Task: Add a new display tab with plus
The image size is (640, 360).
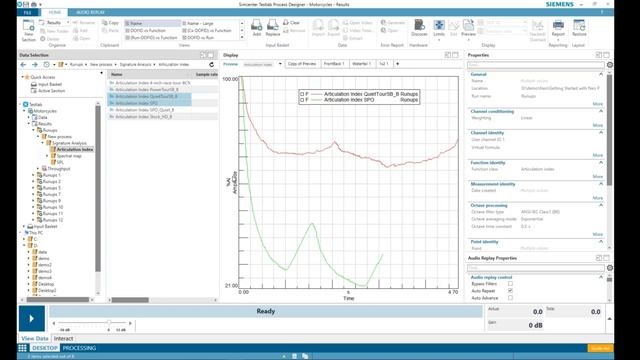Action: [398, 64]
